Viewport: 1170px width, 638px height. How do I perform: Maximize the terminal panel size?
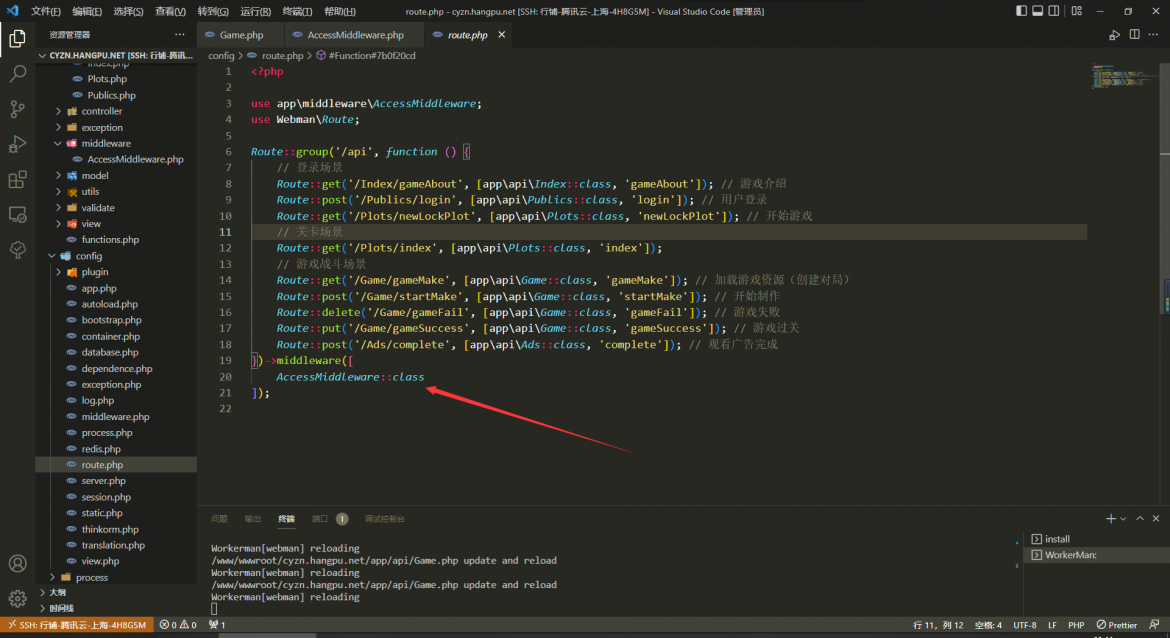[x=1139, y=519]
